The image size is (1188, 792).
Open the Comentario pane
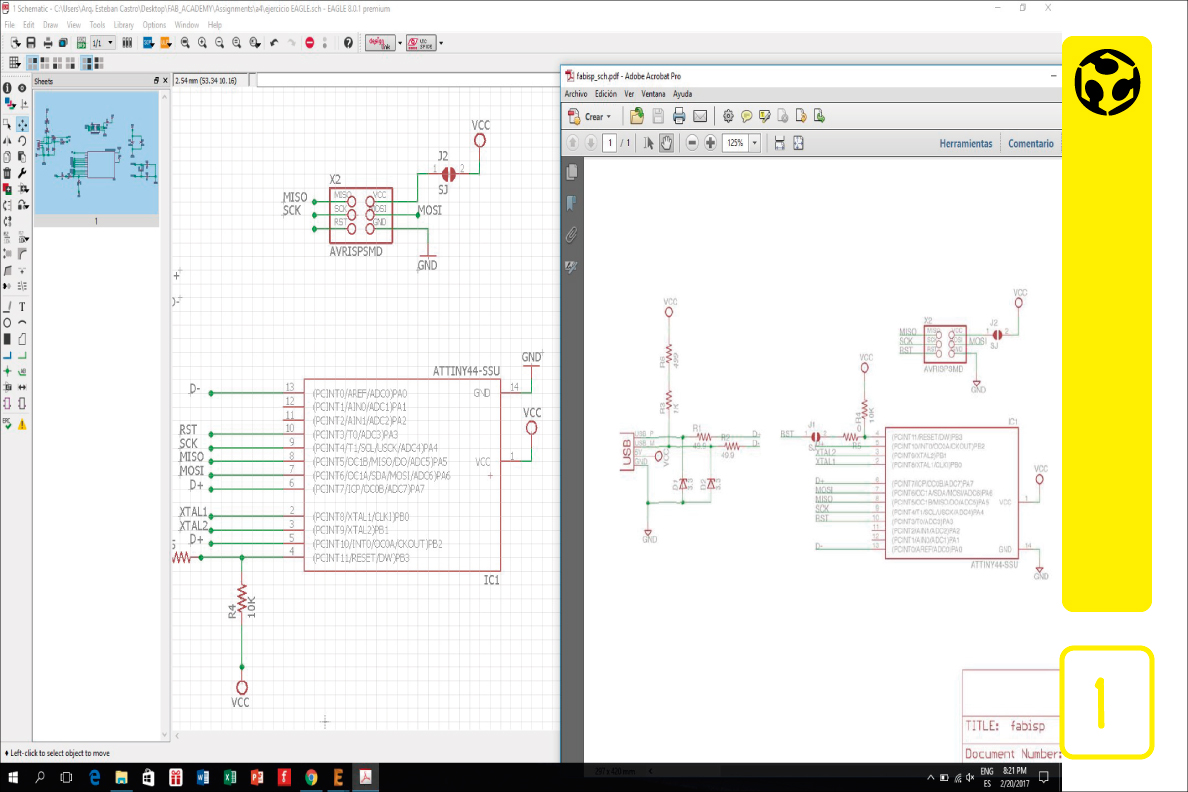point(1030,144)
